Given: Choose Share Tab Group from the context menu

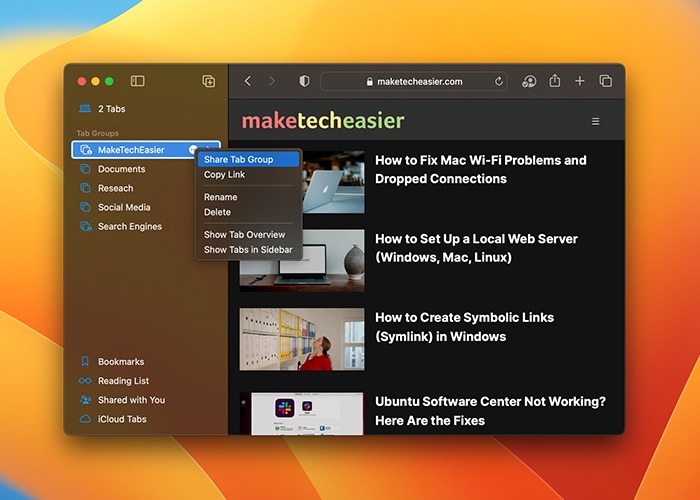Looking at the screenshot, I should (x=249, y=159).
